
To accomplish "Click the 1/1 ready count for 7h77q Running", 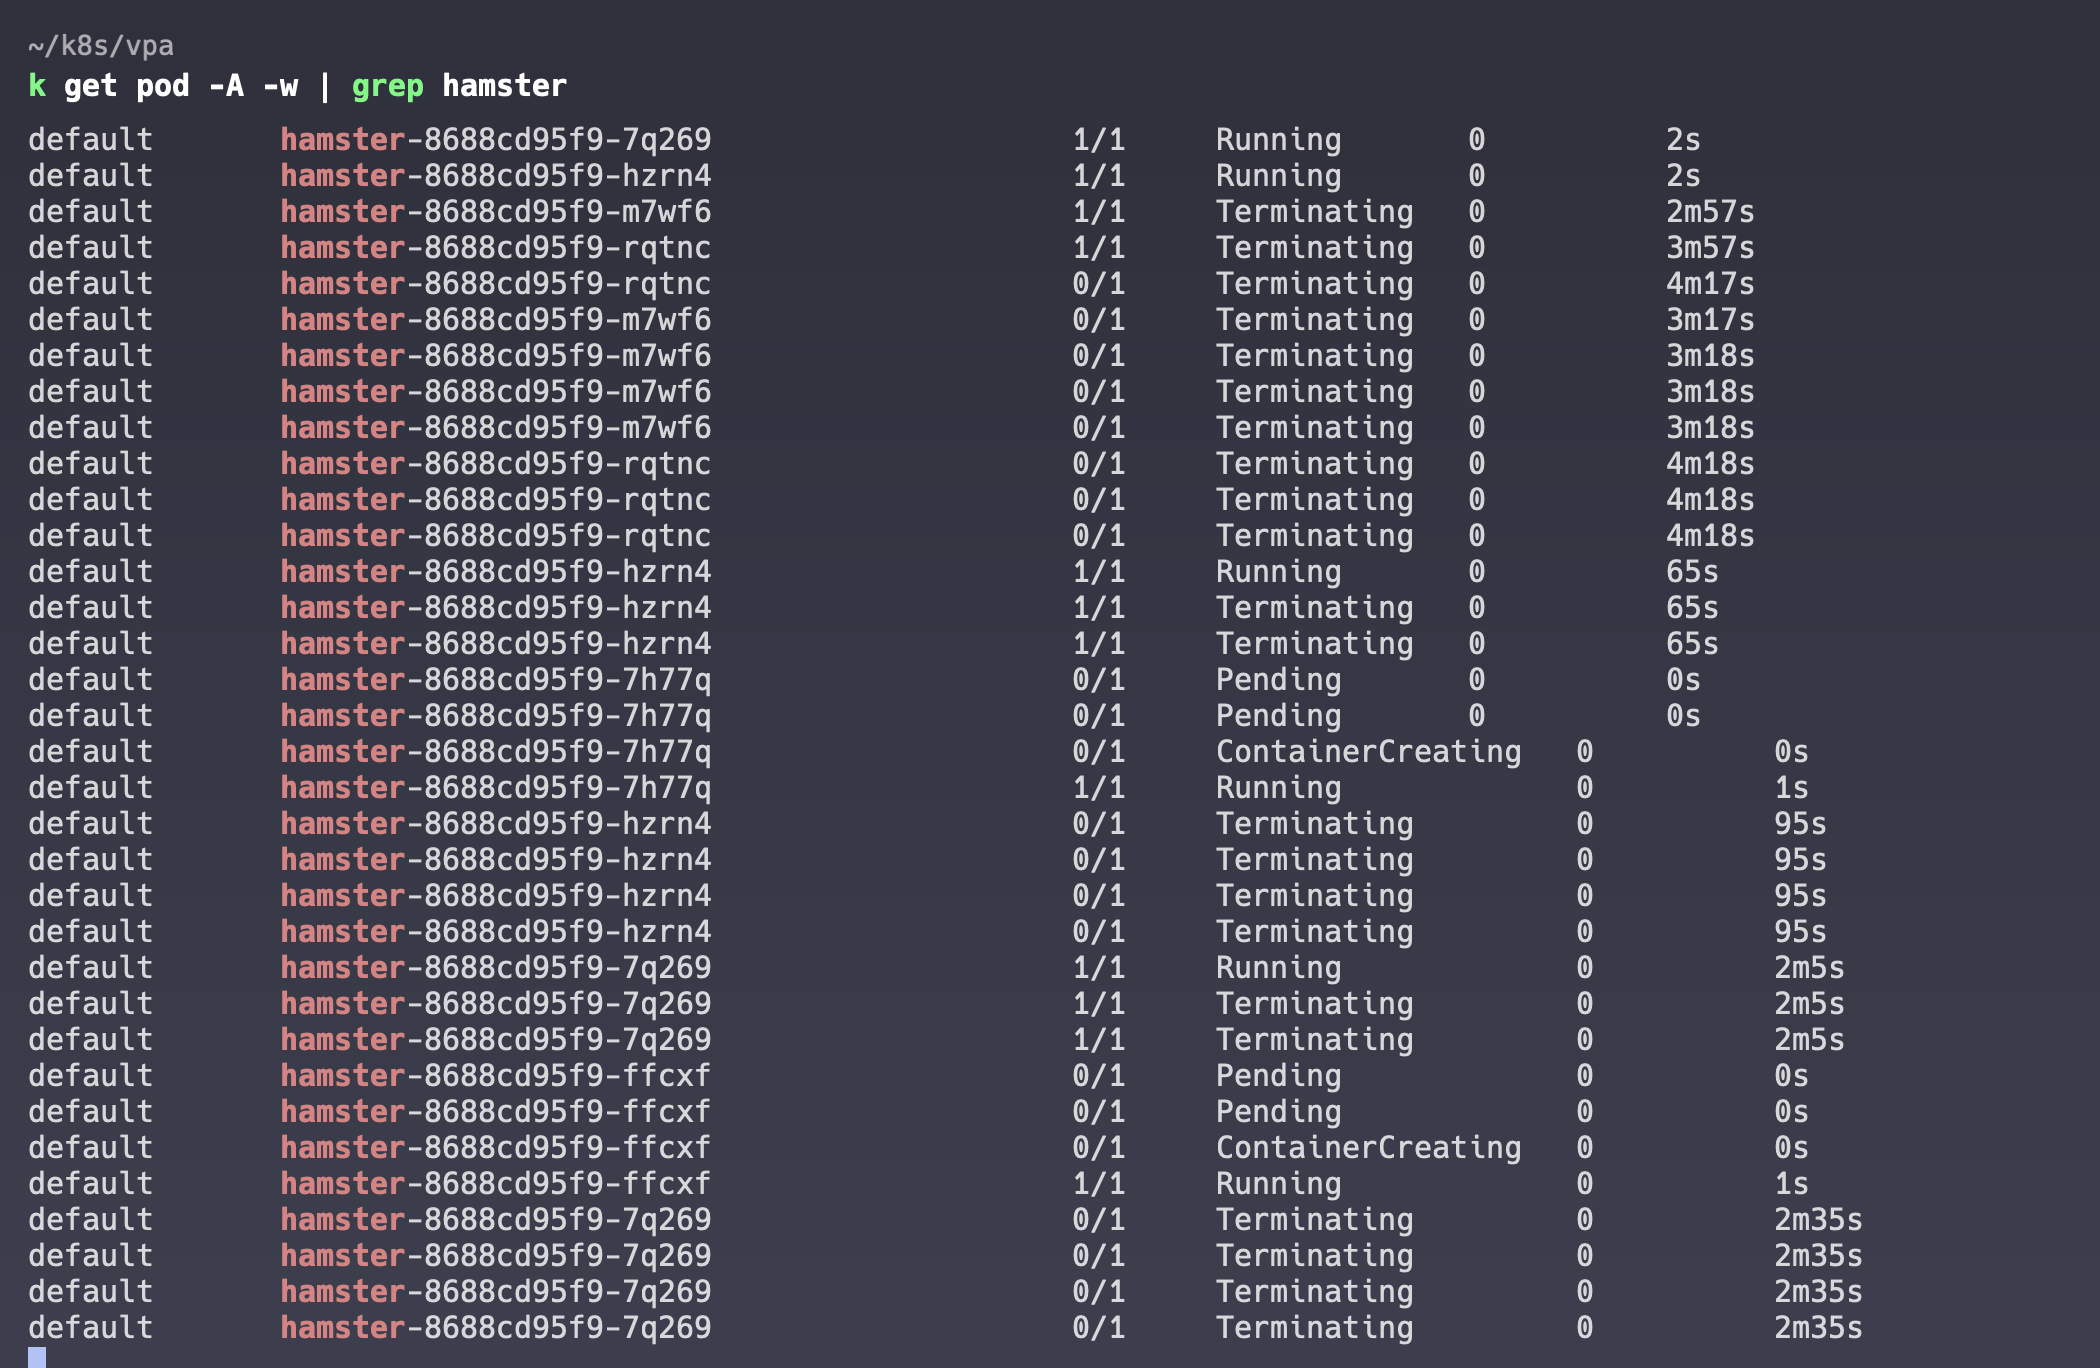I will pyautogui.click(x=1098, y=788).
